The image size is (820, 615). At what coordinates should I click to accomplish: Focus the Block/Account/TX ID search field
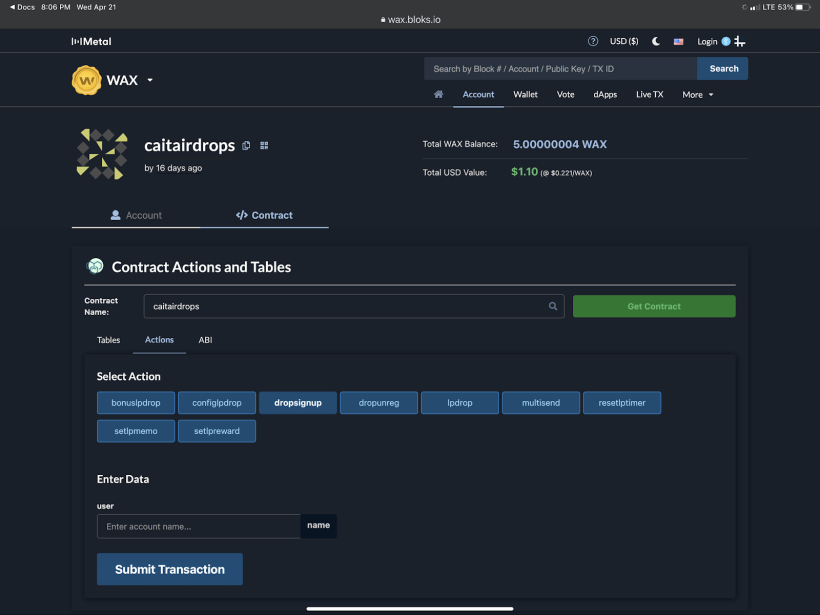coord(560,69)
